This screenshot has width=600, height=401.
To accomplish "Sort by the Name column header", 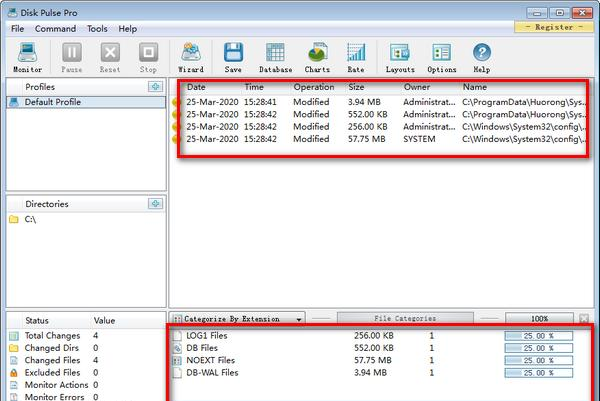I will (x=475, y=87).
